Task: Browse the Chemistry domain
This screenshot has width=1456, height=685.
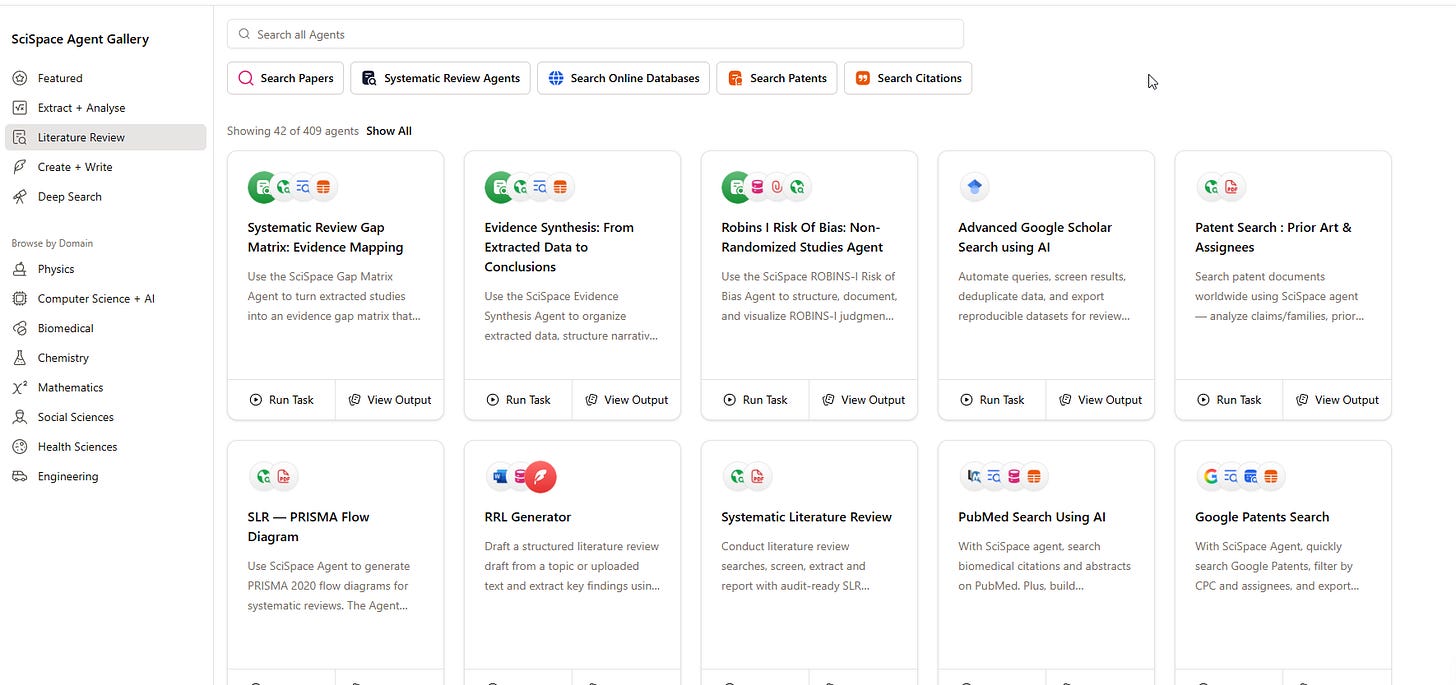Action: tap(105, 358)
